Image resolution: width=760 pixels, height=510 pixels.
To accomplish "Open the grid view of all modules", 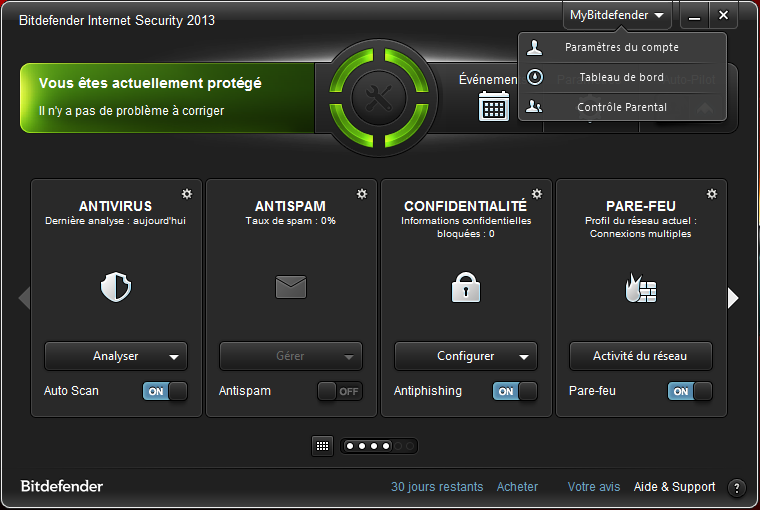I will (x=323, y=446).
